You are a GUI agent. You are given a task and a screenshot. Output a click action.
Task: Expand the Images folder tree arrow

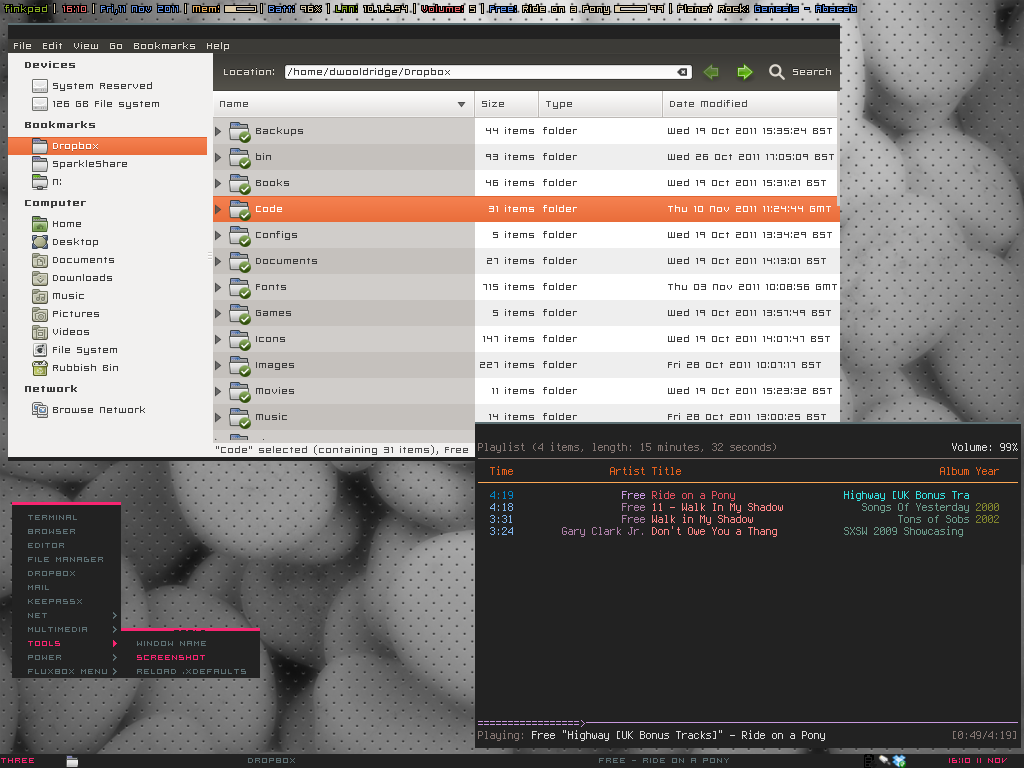pos(219,365)
